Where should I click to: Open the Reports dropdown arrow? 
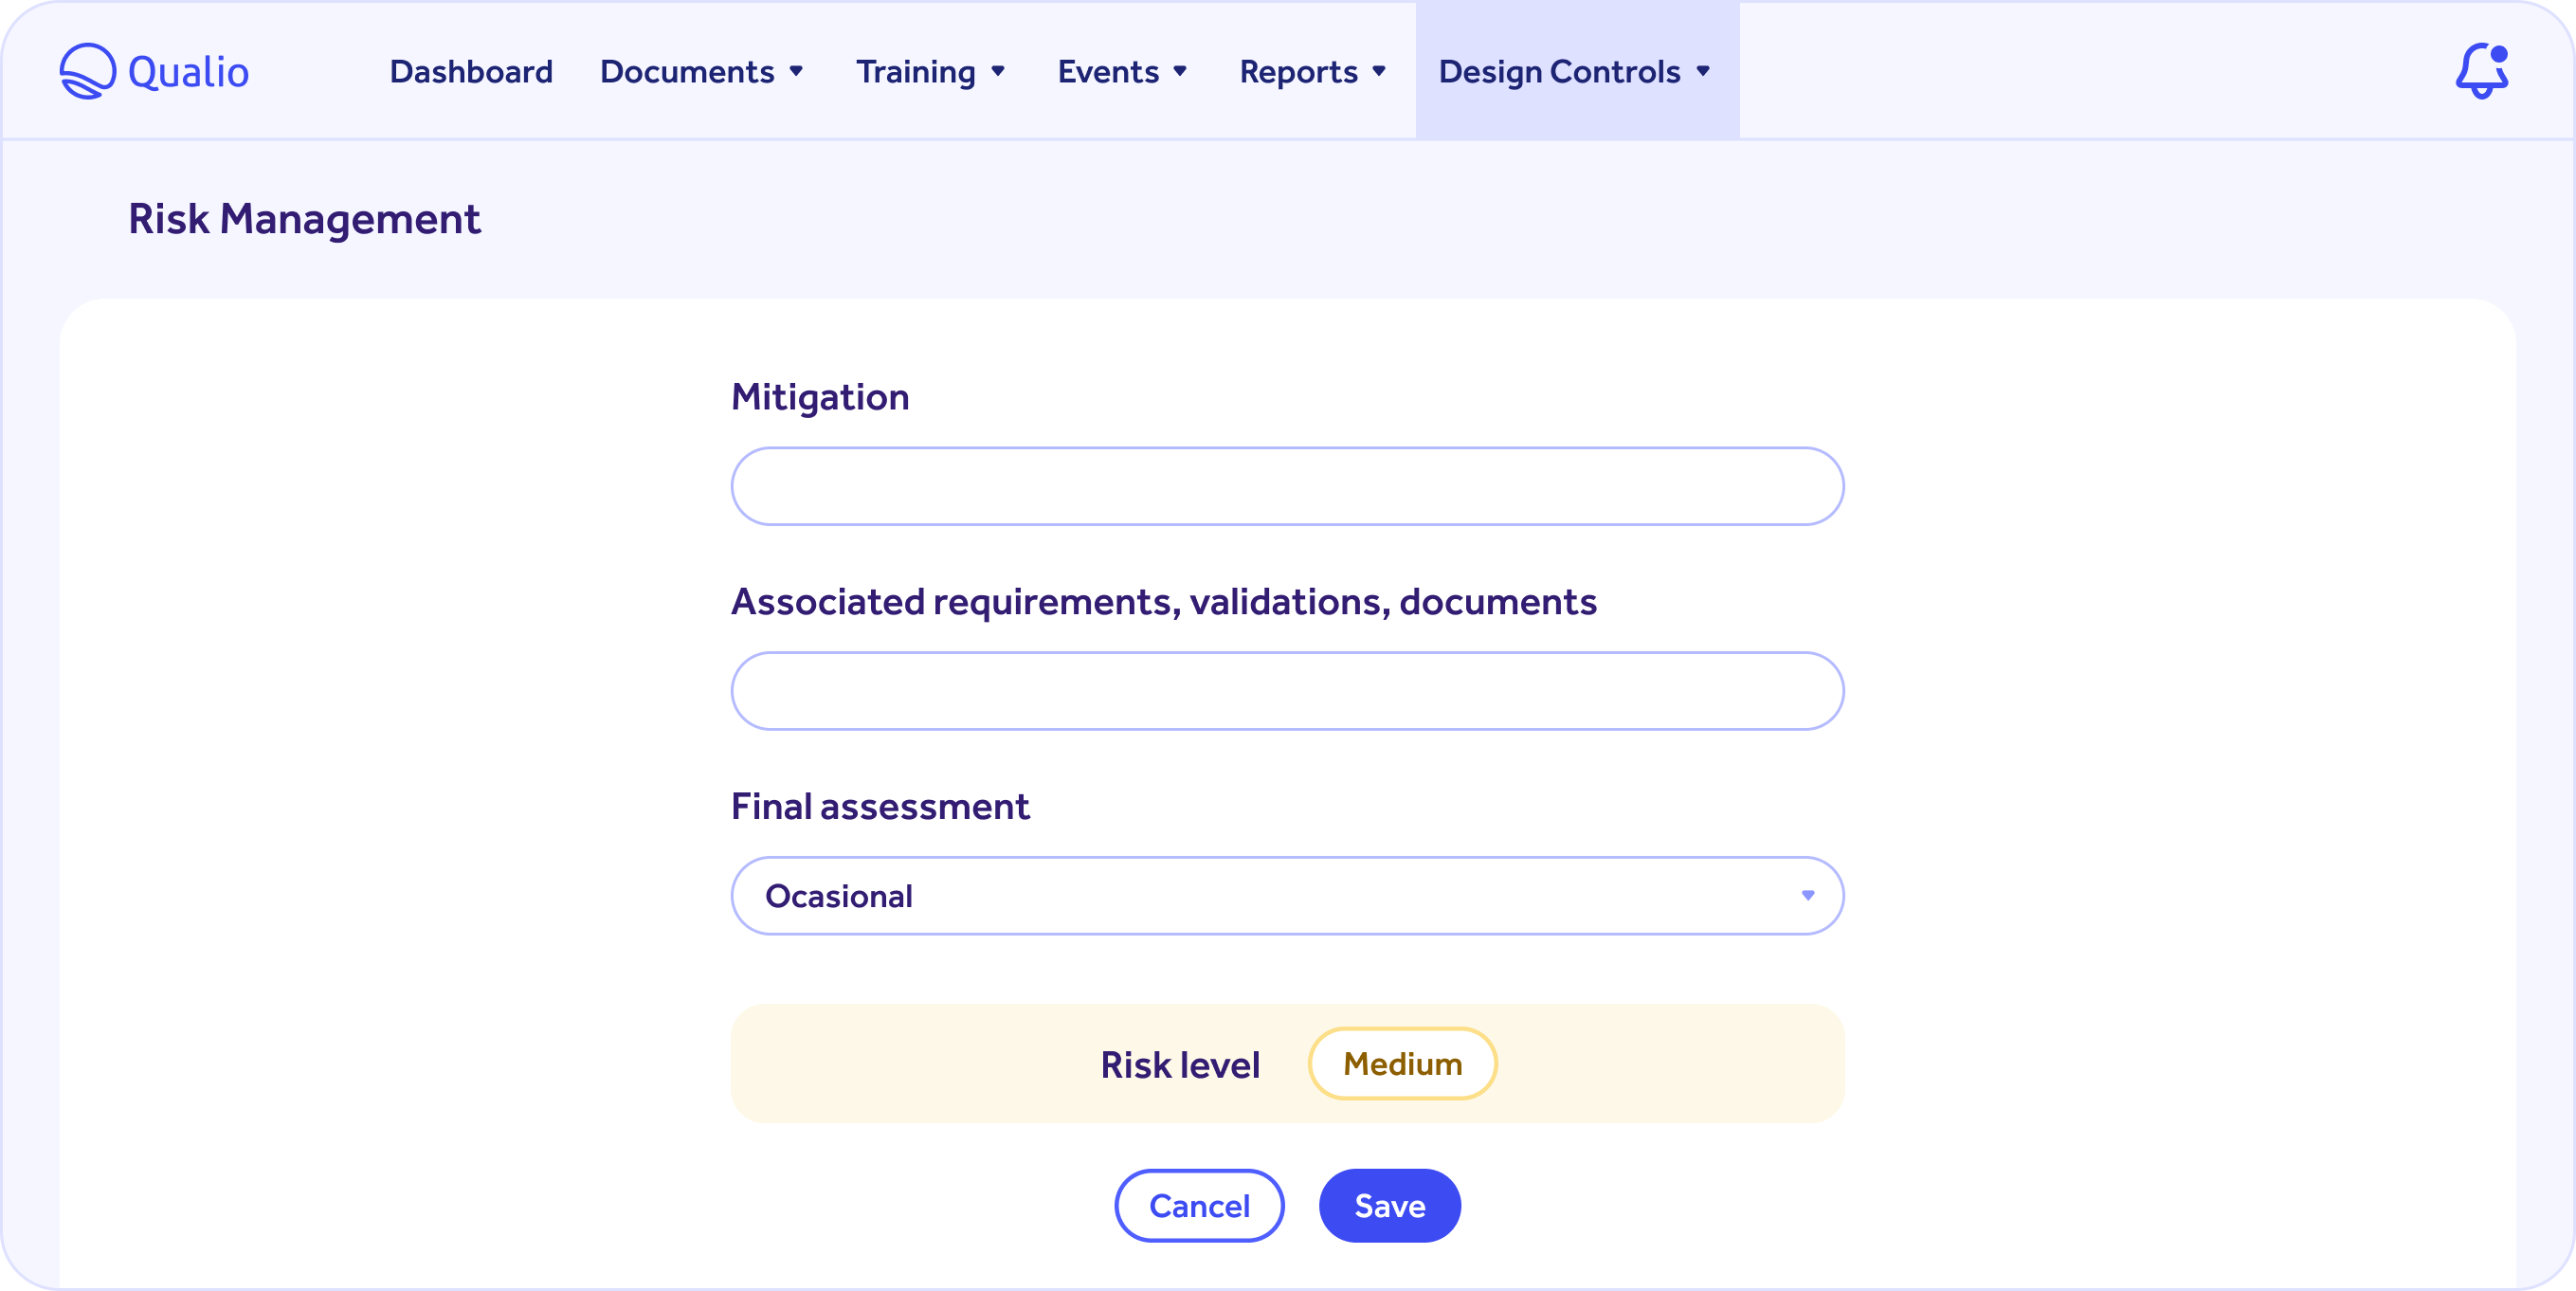click(x=1379, y=72)
